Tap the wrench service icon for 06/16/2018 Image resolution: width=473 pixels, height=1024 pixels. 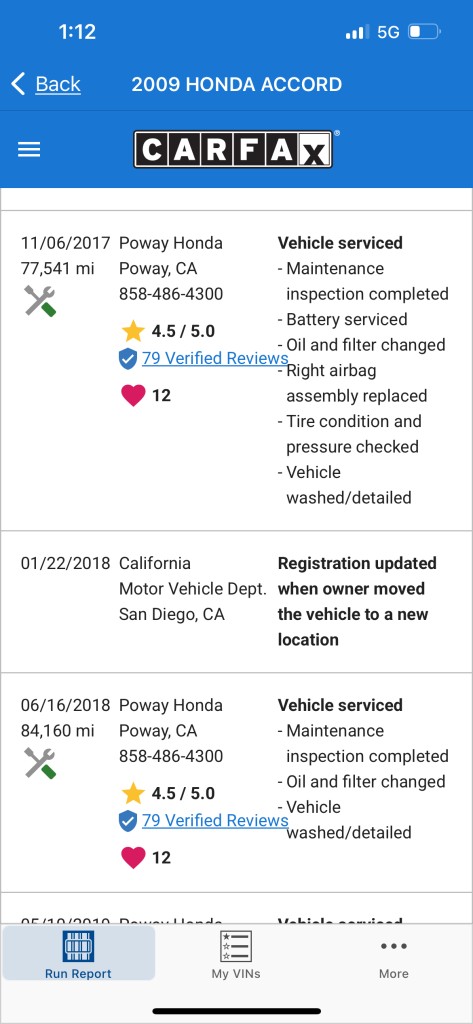pyautogui.click(x=40, y=763)
